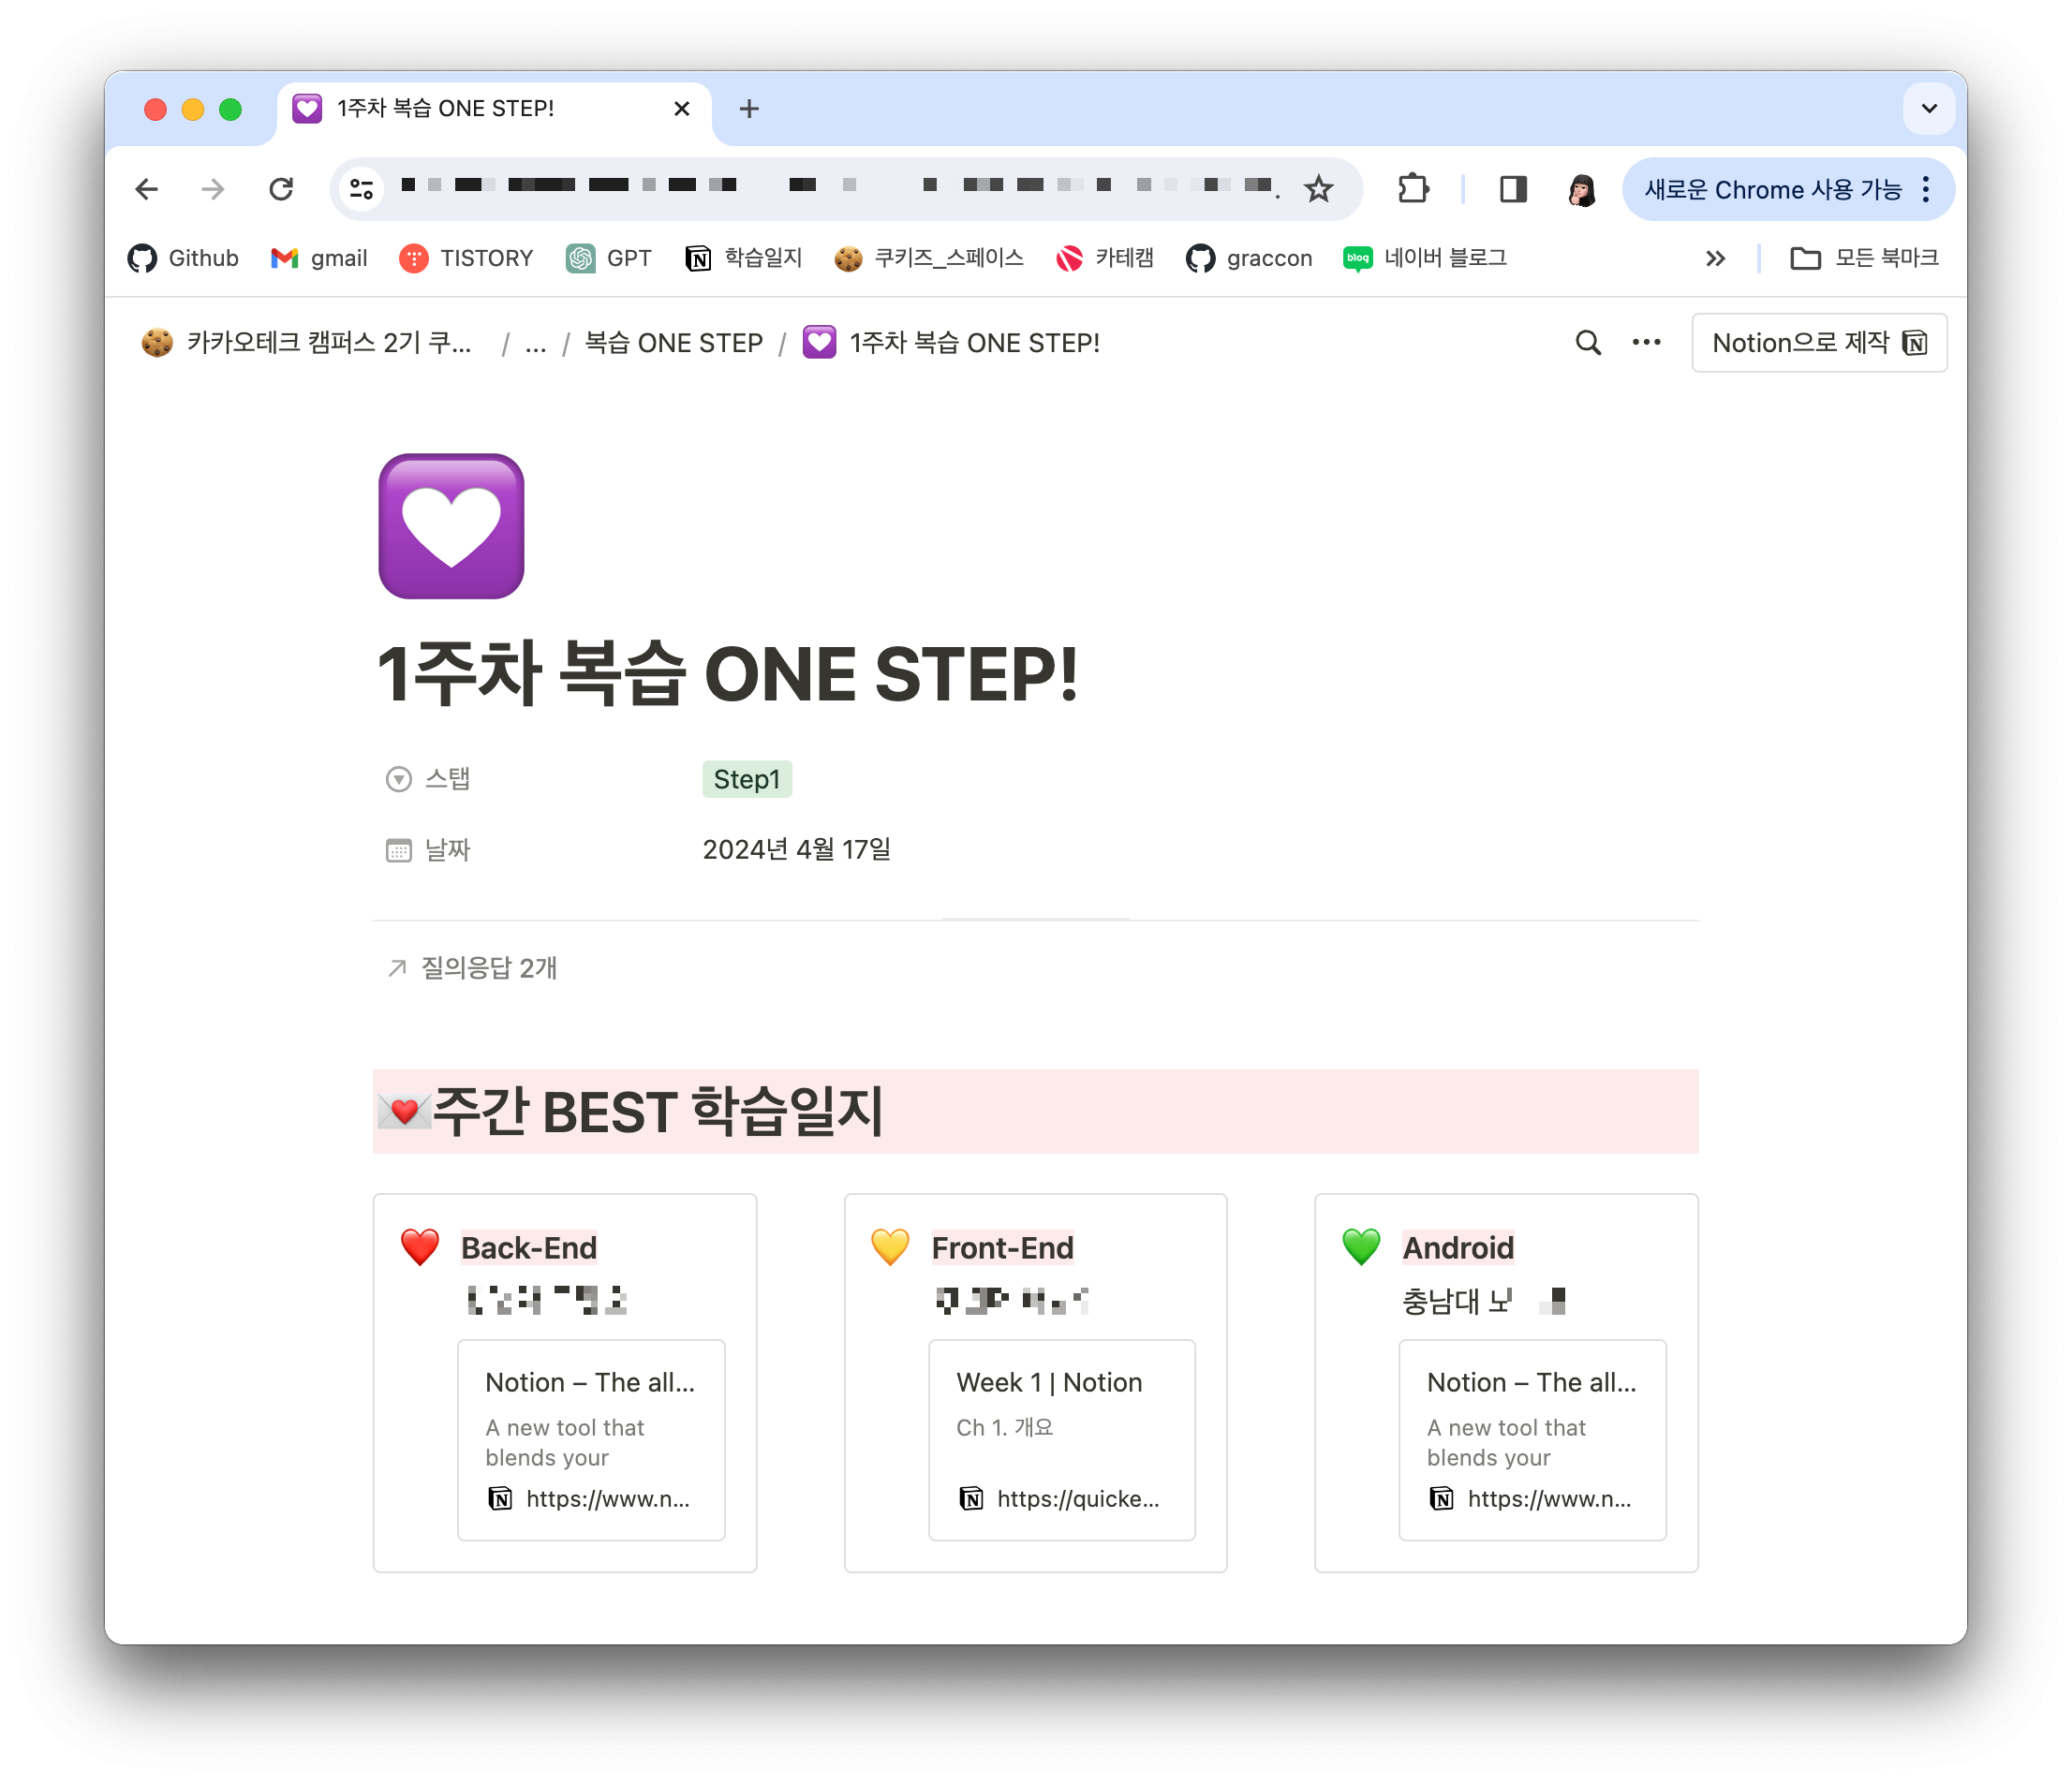Click the red heart Back-End icon

(x=420, y=1247)
